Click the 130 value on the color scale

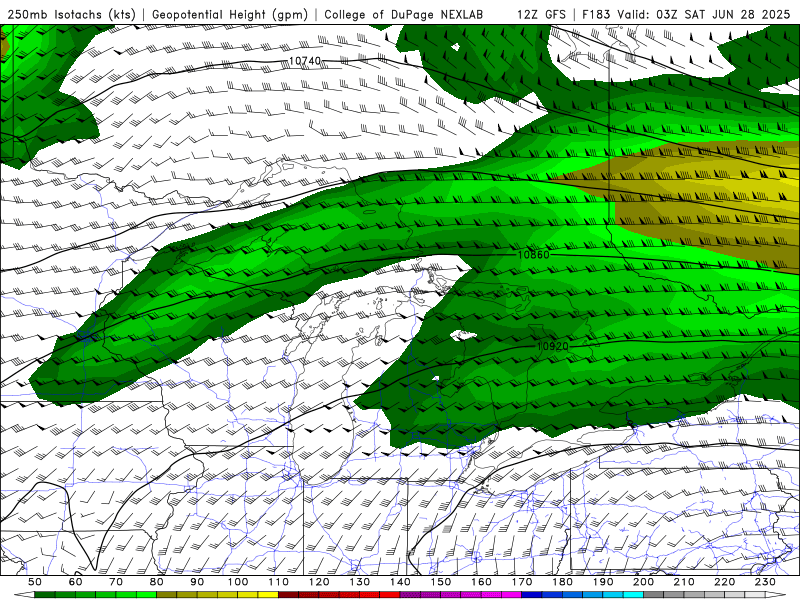[360, 582]
